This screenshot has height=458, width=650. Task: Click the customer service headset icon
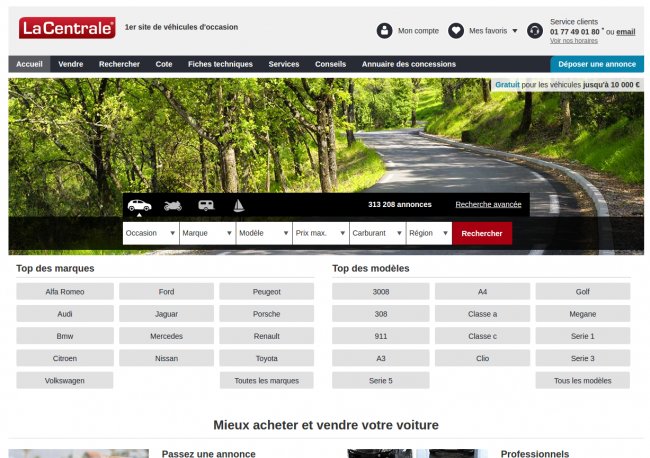[x=535, y=31]
